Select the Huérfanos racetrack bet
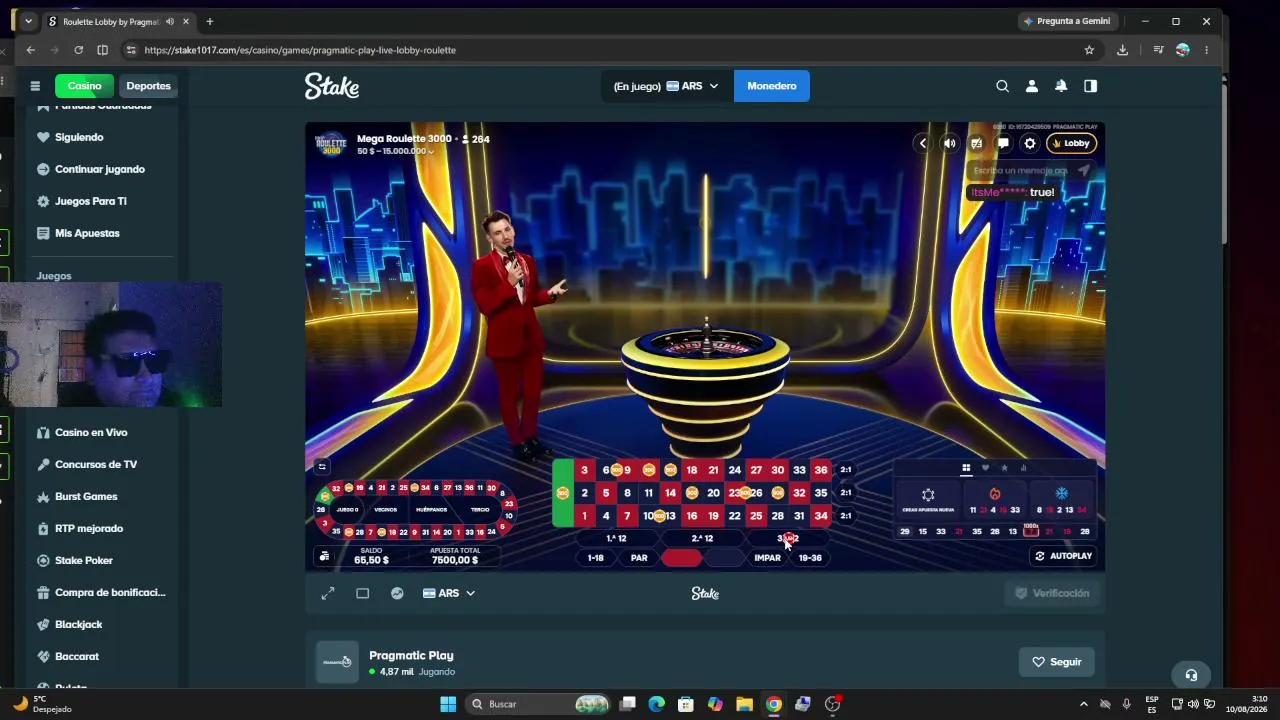 tap(431, 510)
